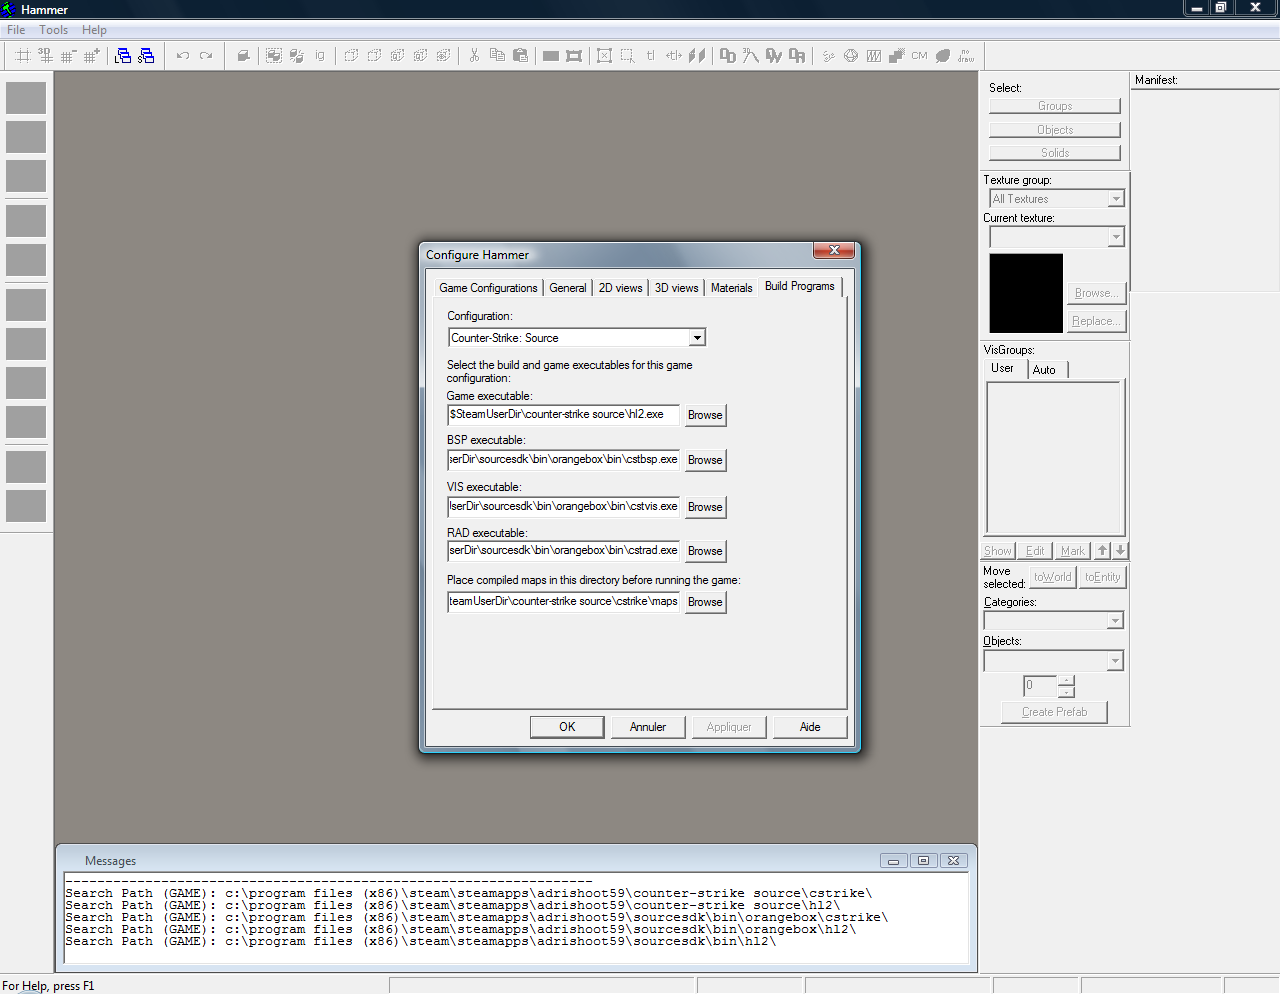Click the RAD executable path field
1280x994 pixels.
tap(564, 550)
